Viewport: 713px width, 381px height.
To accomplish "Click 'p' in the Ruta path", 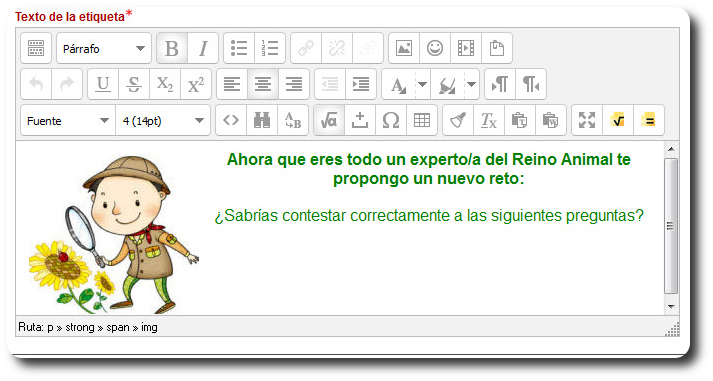I will [x=50, y=327].
